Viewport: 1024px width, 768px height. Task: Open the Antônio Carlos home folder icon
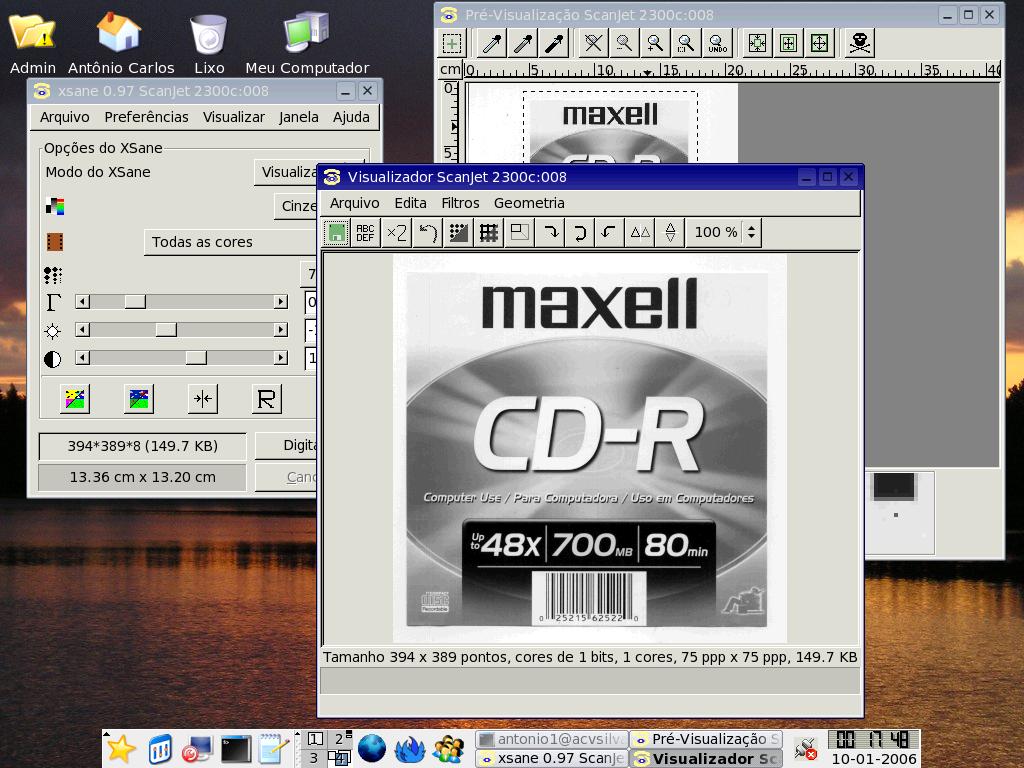click(x=121, y=42)
